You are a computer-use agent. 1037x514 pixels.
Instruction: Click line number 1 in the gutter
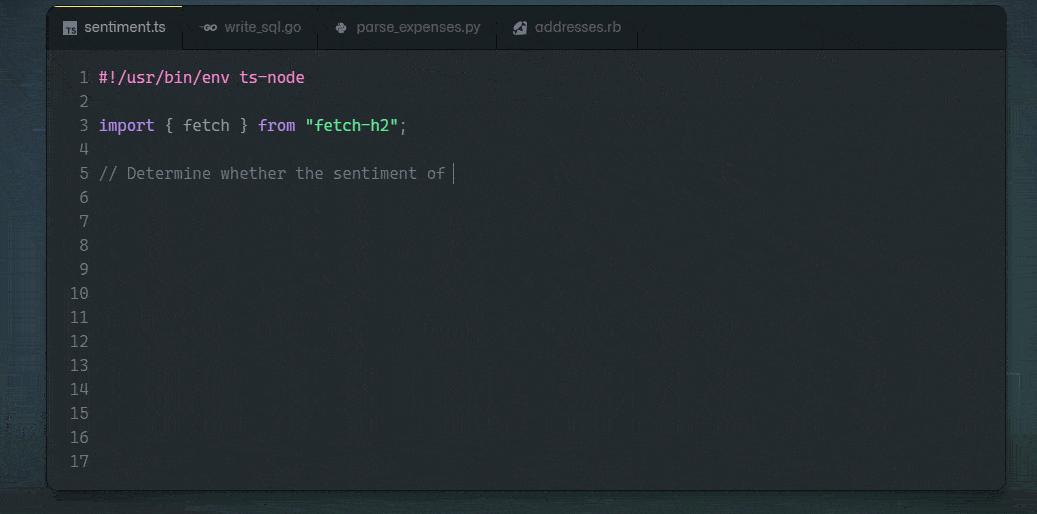click(83, 78)
